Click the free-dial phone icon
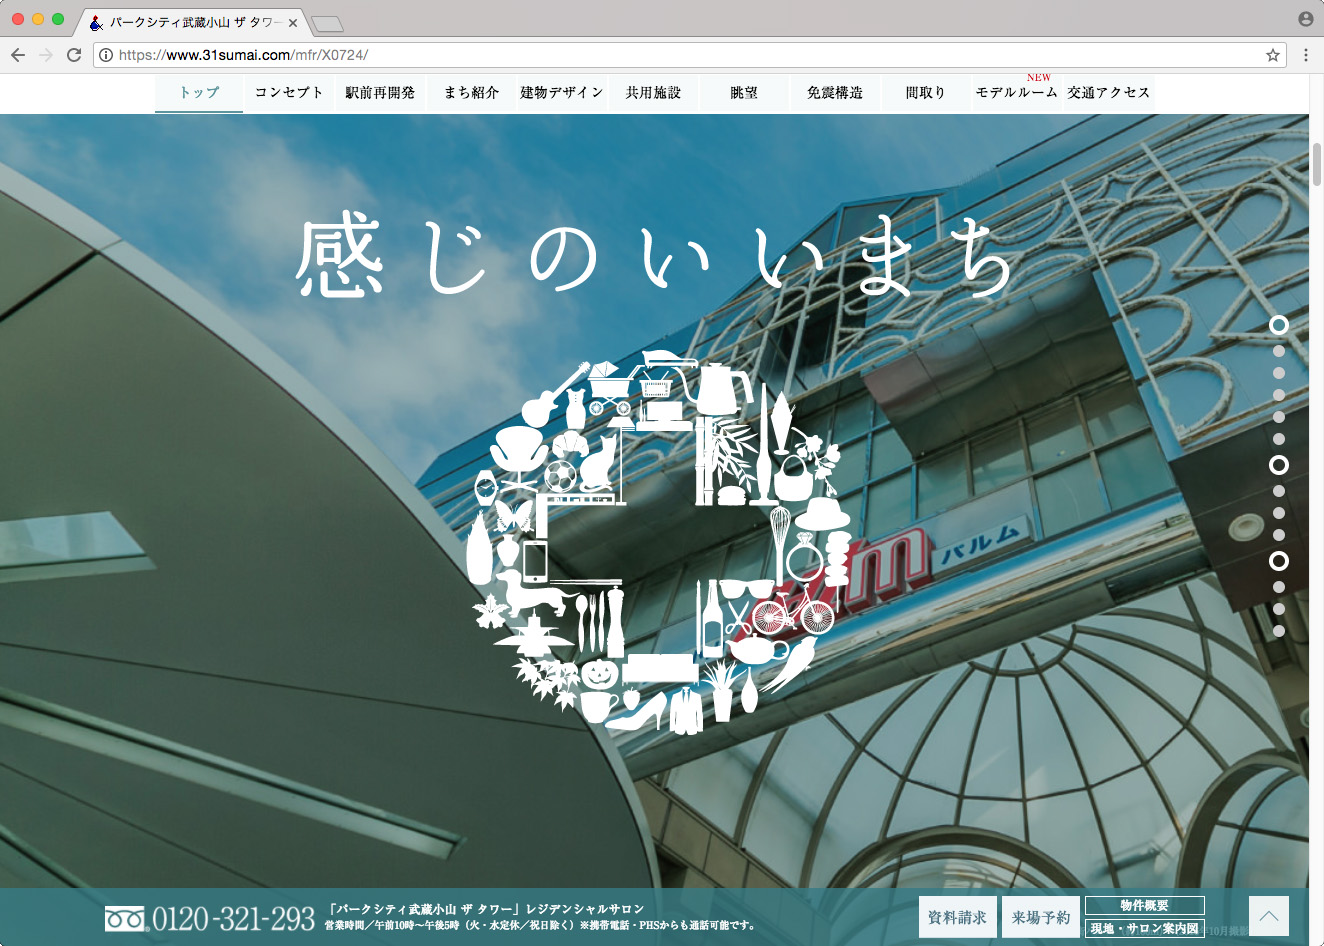This screenshot has width=1324, height=946. (x=125, y=918)
